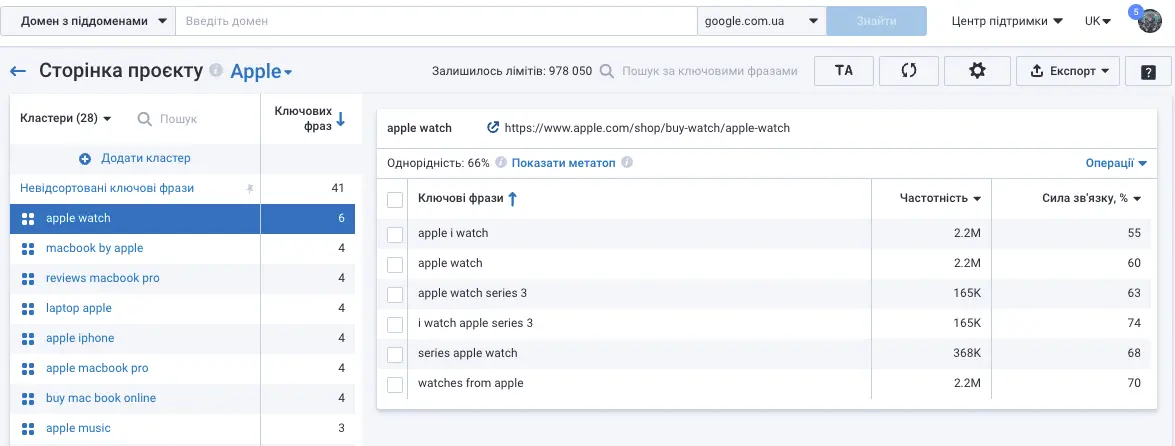Open Центр підтримки menu

[1006, 21]
